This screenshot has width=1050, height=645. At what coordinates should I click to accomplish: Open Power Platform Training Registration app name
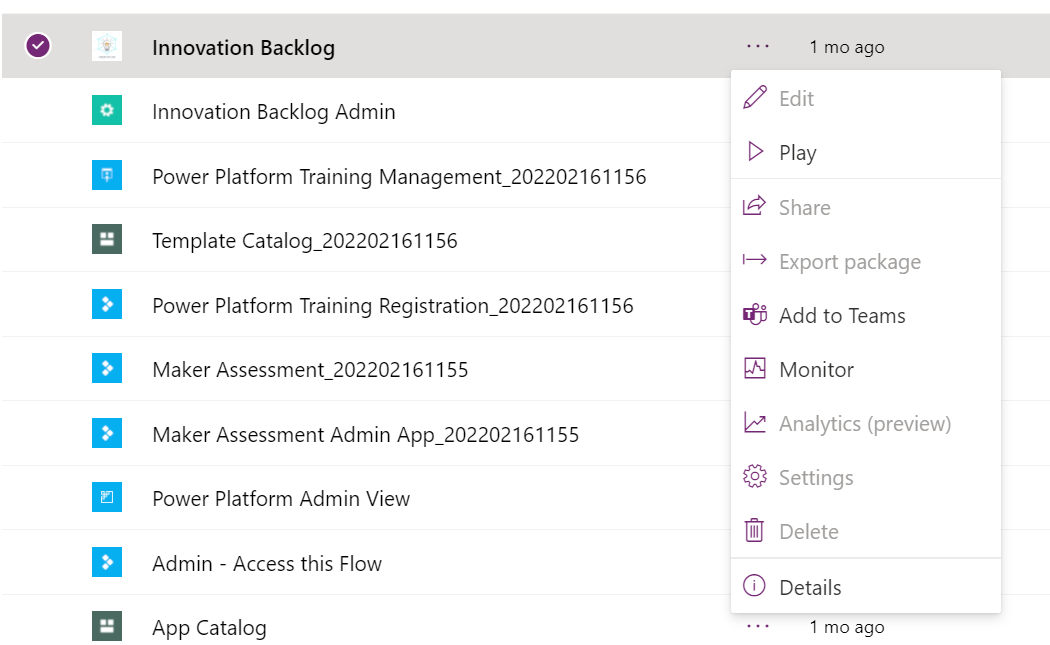point(392,306)
